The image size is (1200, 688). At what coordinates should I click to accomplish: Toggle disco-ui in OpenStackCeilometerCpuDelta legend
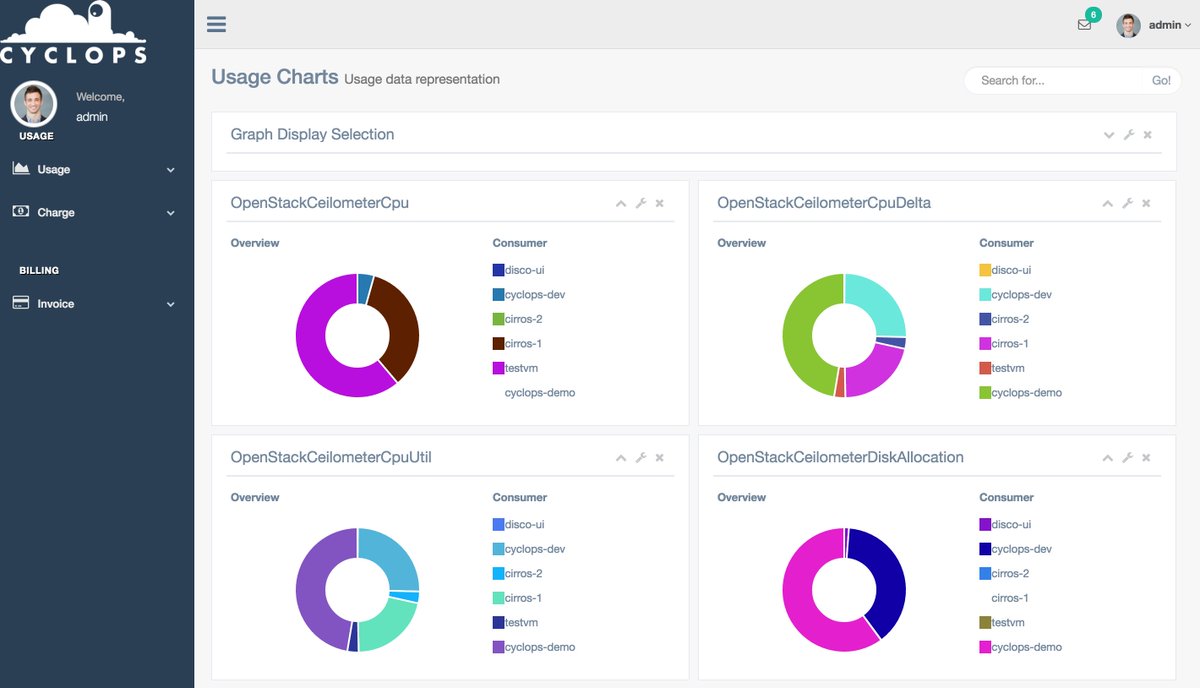(x=1005, y=270)
